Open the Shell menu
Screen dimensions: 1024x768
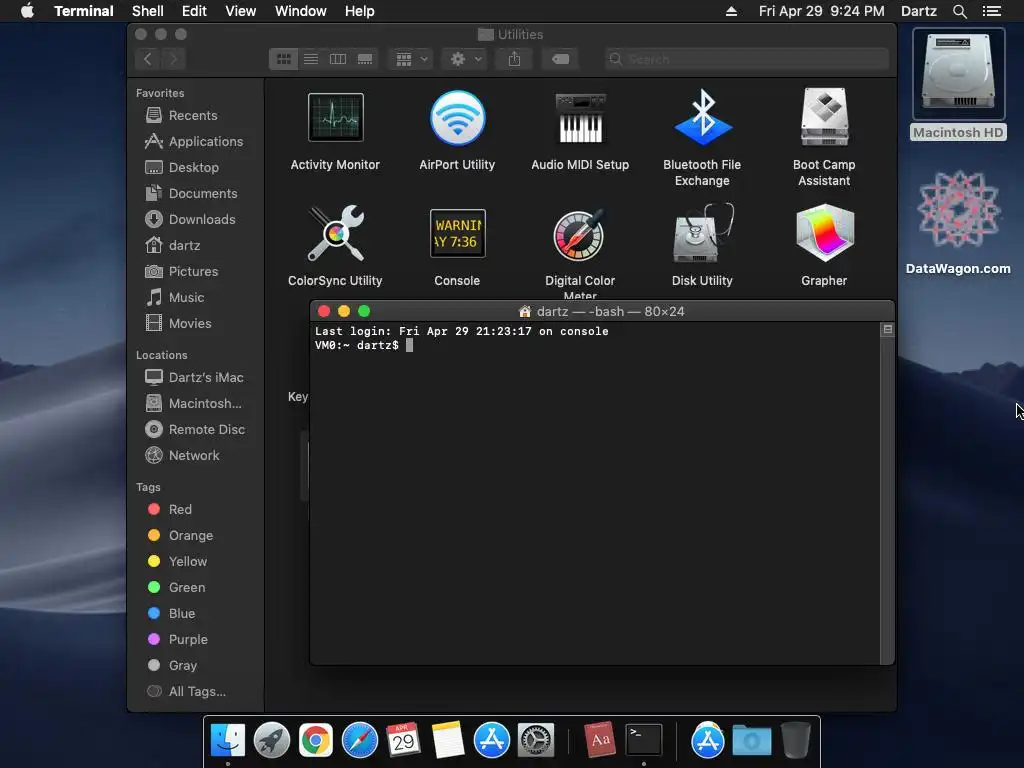tap(148, 11)
